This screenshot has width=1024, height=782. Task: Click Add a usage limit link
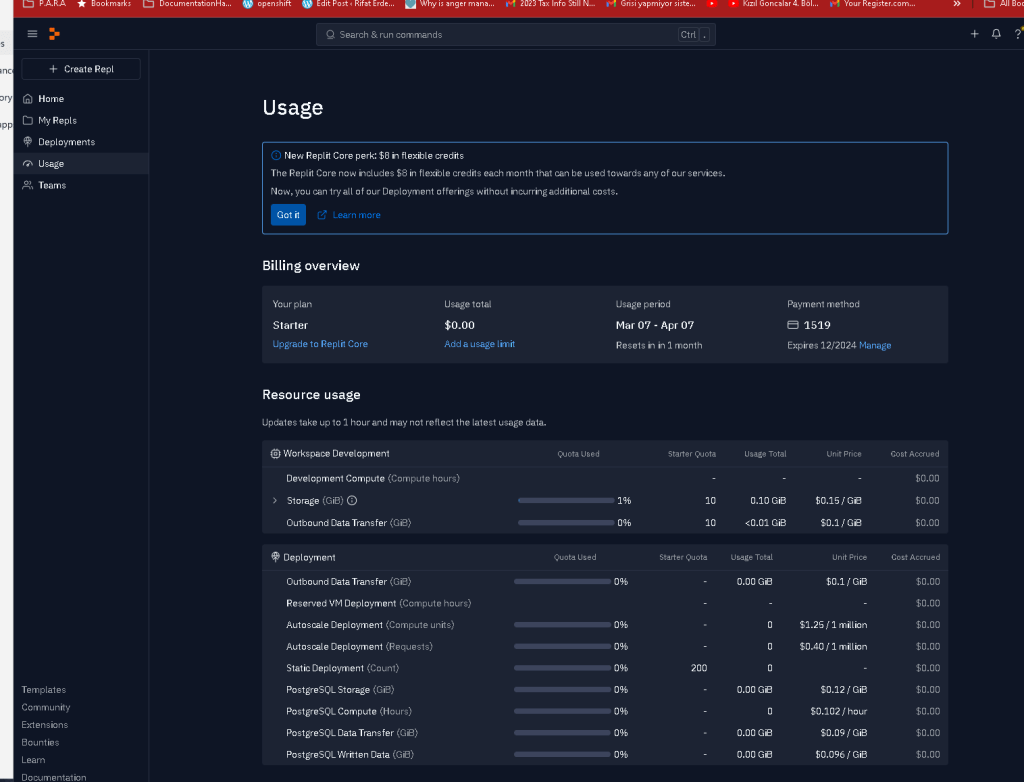(479, 344)
